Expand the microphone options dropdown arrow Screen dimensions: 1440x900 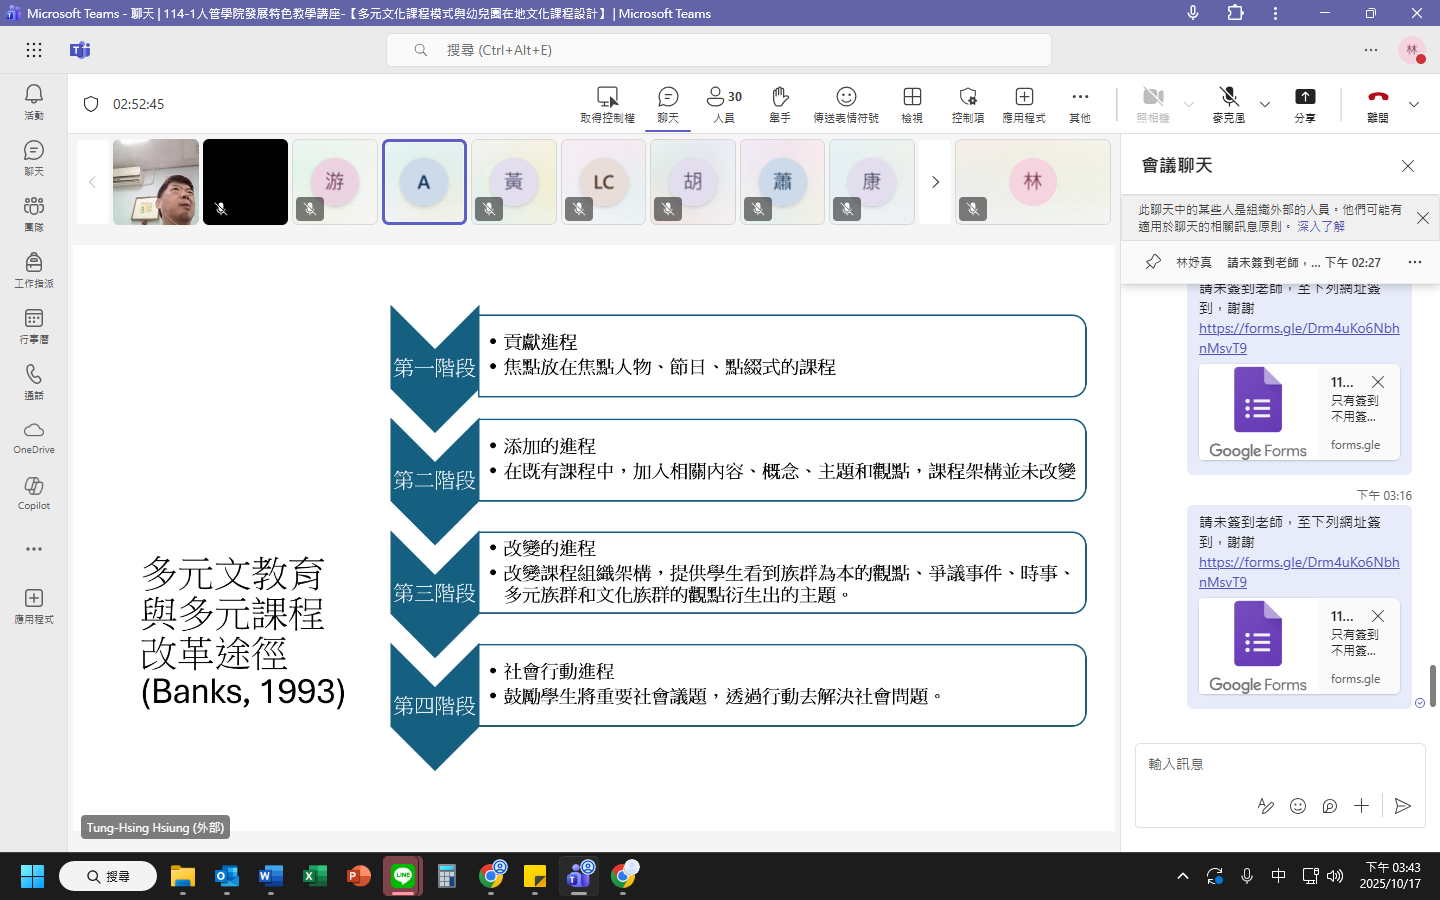pyautogui.click(x=1265, y=104)
